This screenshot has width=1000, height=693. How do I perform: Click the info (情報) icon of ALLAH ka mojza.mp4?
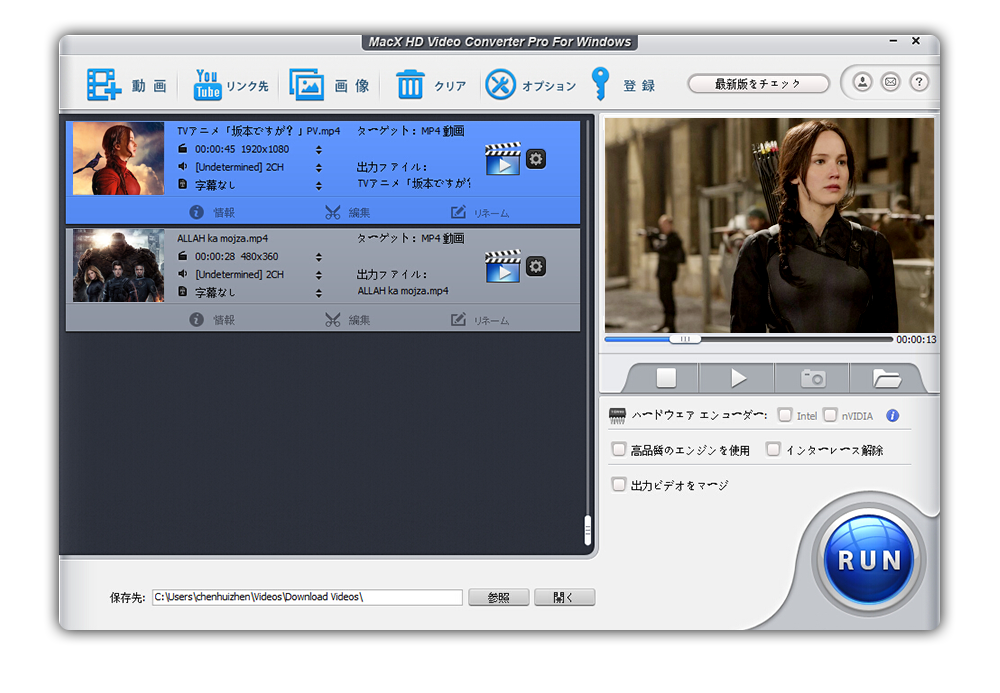196,319
